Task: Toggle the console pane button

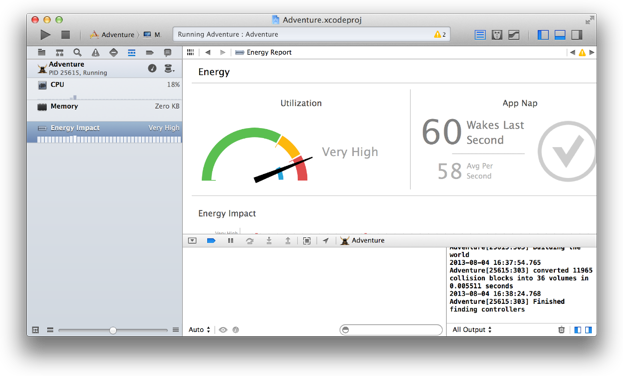Action: point(588,329)
